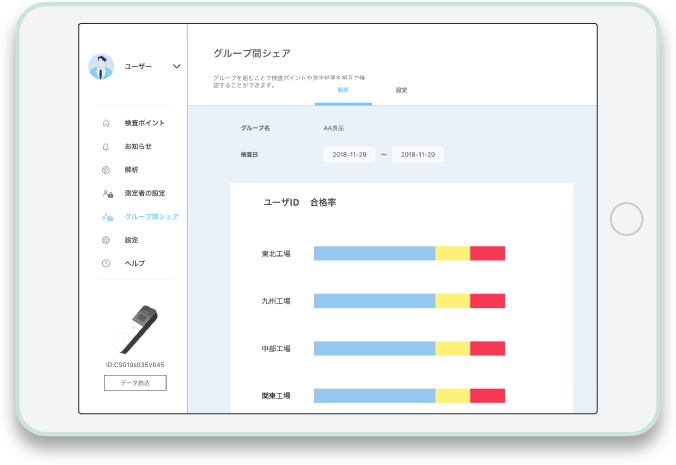Click the home icon beside 検査ポイント
Image resolution: width=676 pixels, height=465 pixels.
pos(106,123)
